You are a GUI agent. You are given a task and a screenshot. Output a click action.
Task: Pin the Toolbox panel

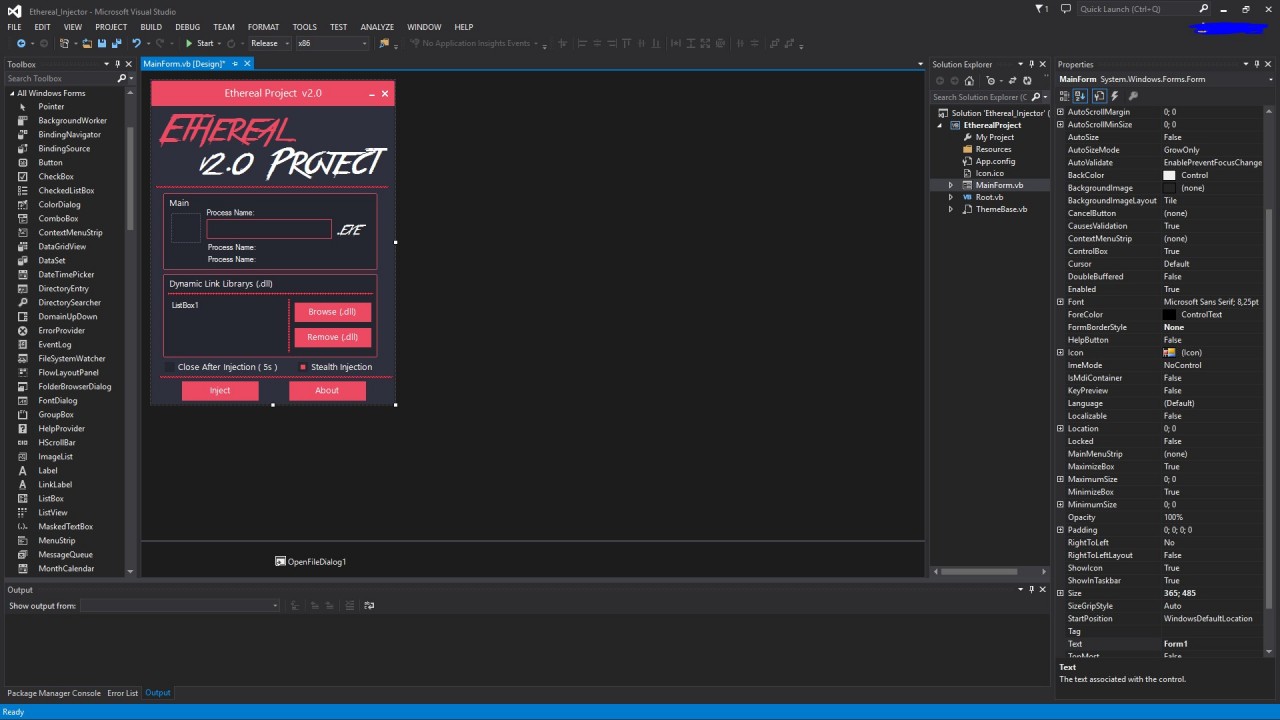pyautogui.click(x=117, y=64)
